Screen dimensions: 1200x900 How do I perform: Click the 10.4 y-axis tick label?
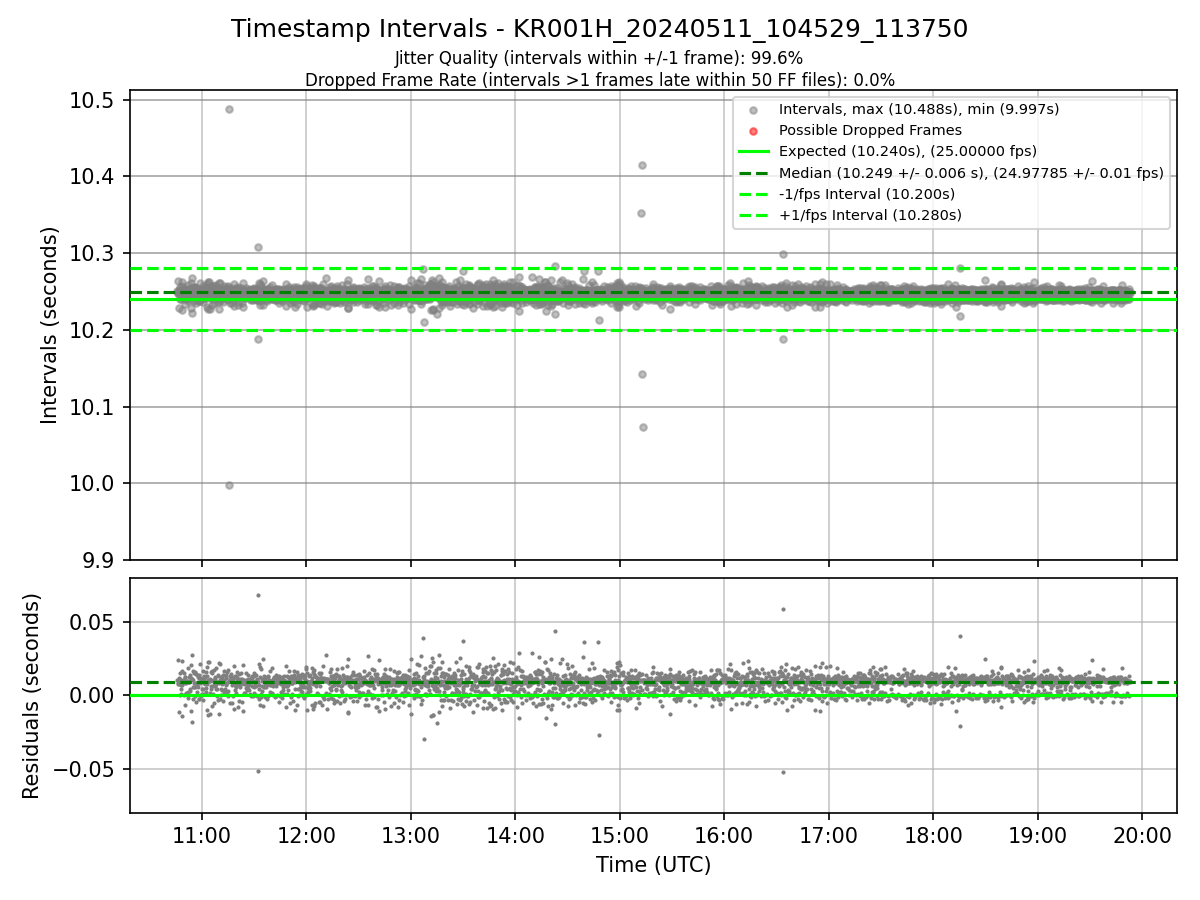[94, 177]
